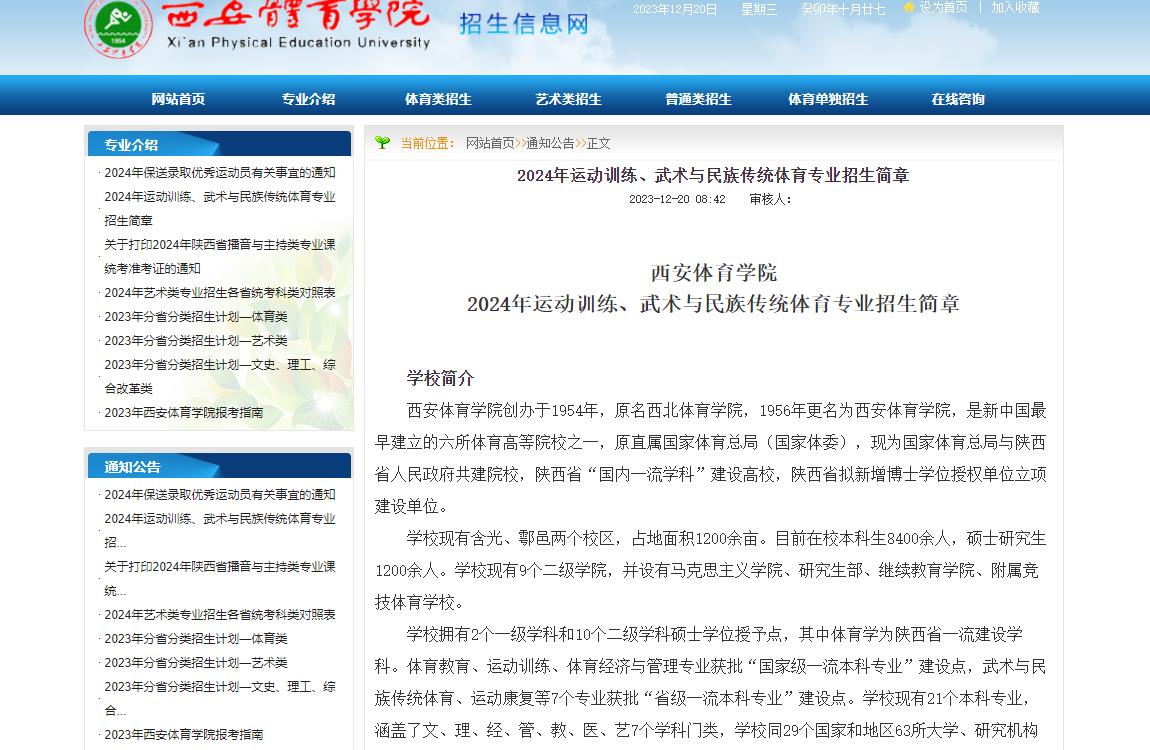Open the 艺术类招生 navigation menu item
Screen dimensions: 1150x750
(568, 99)
